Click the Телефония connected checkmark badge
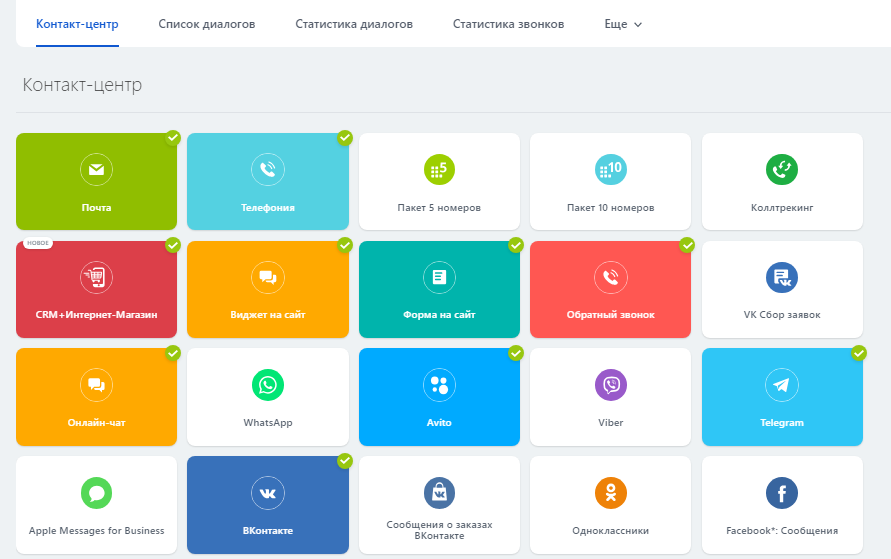891x559 pixels. 345,138
